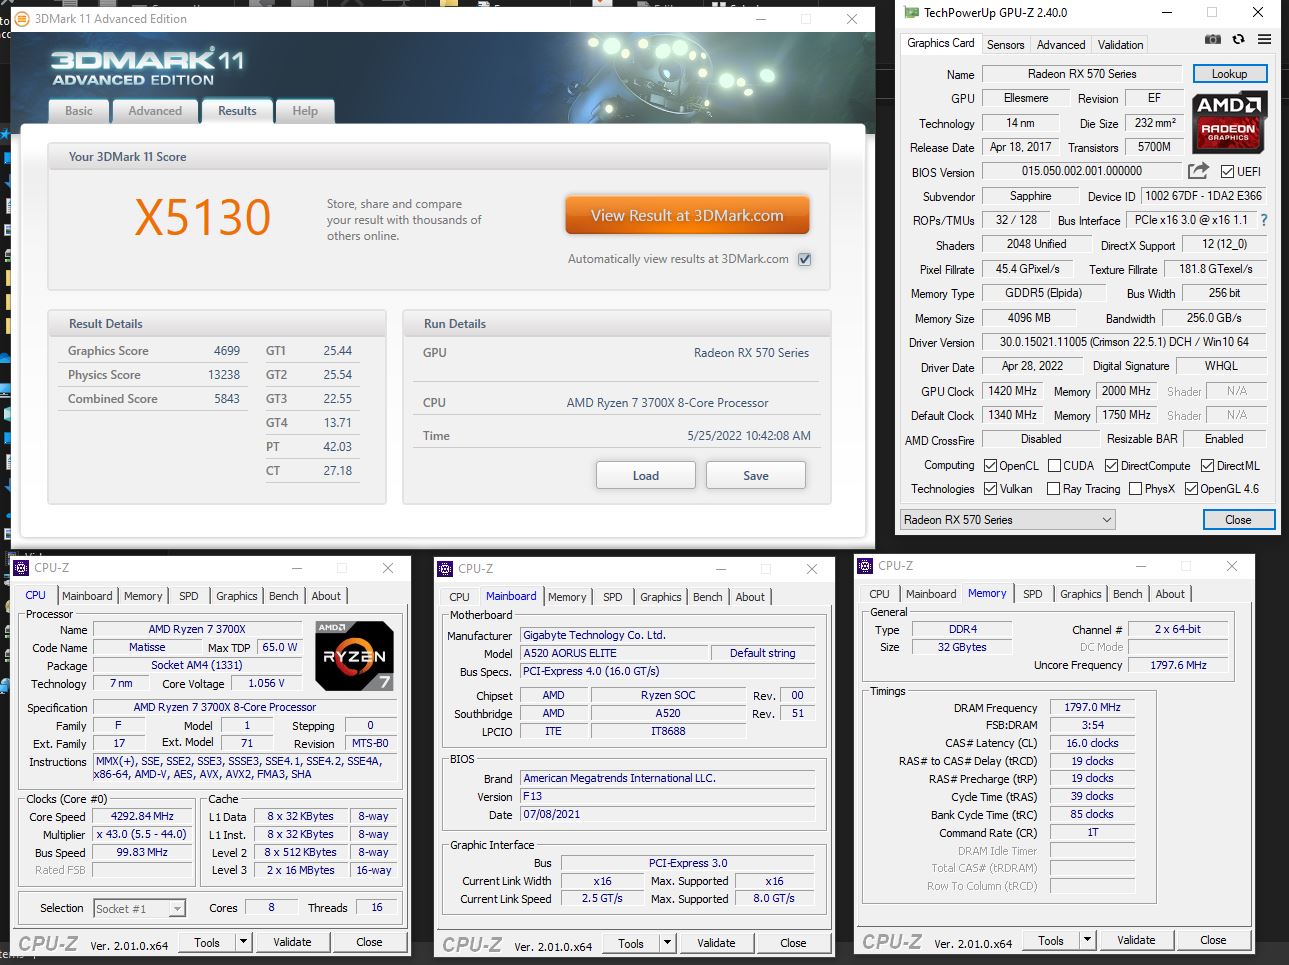Toggle the PhysX checkbox
Screen dimensions: 1289x965
point(1135,489)
